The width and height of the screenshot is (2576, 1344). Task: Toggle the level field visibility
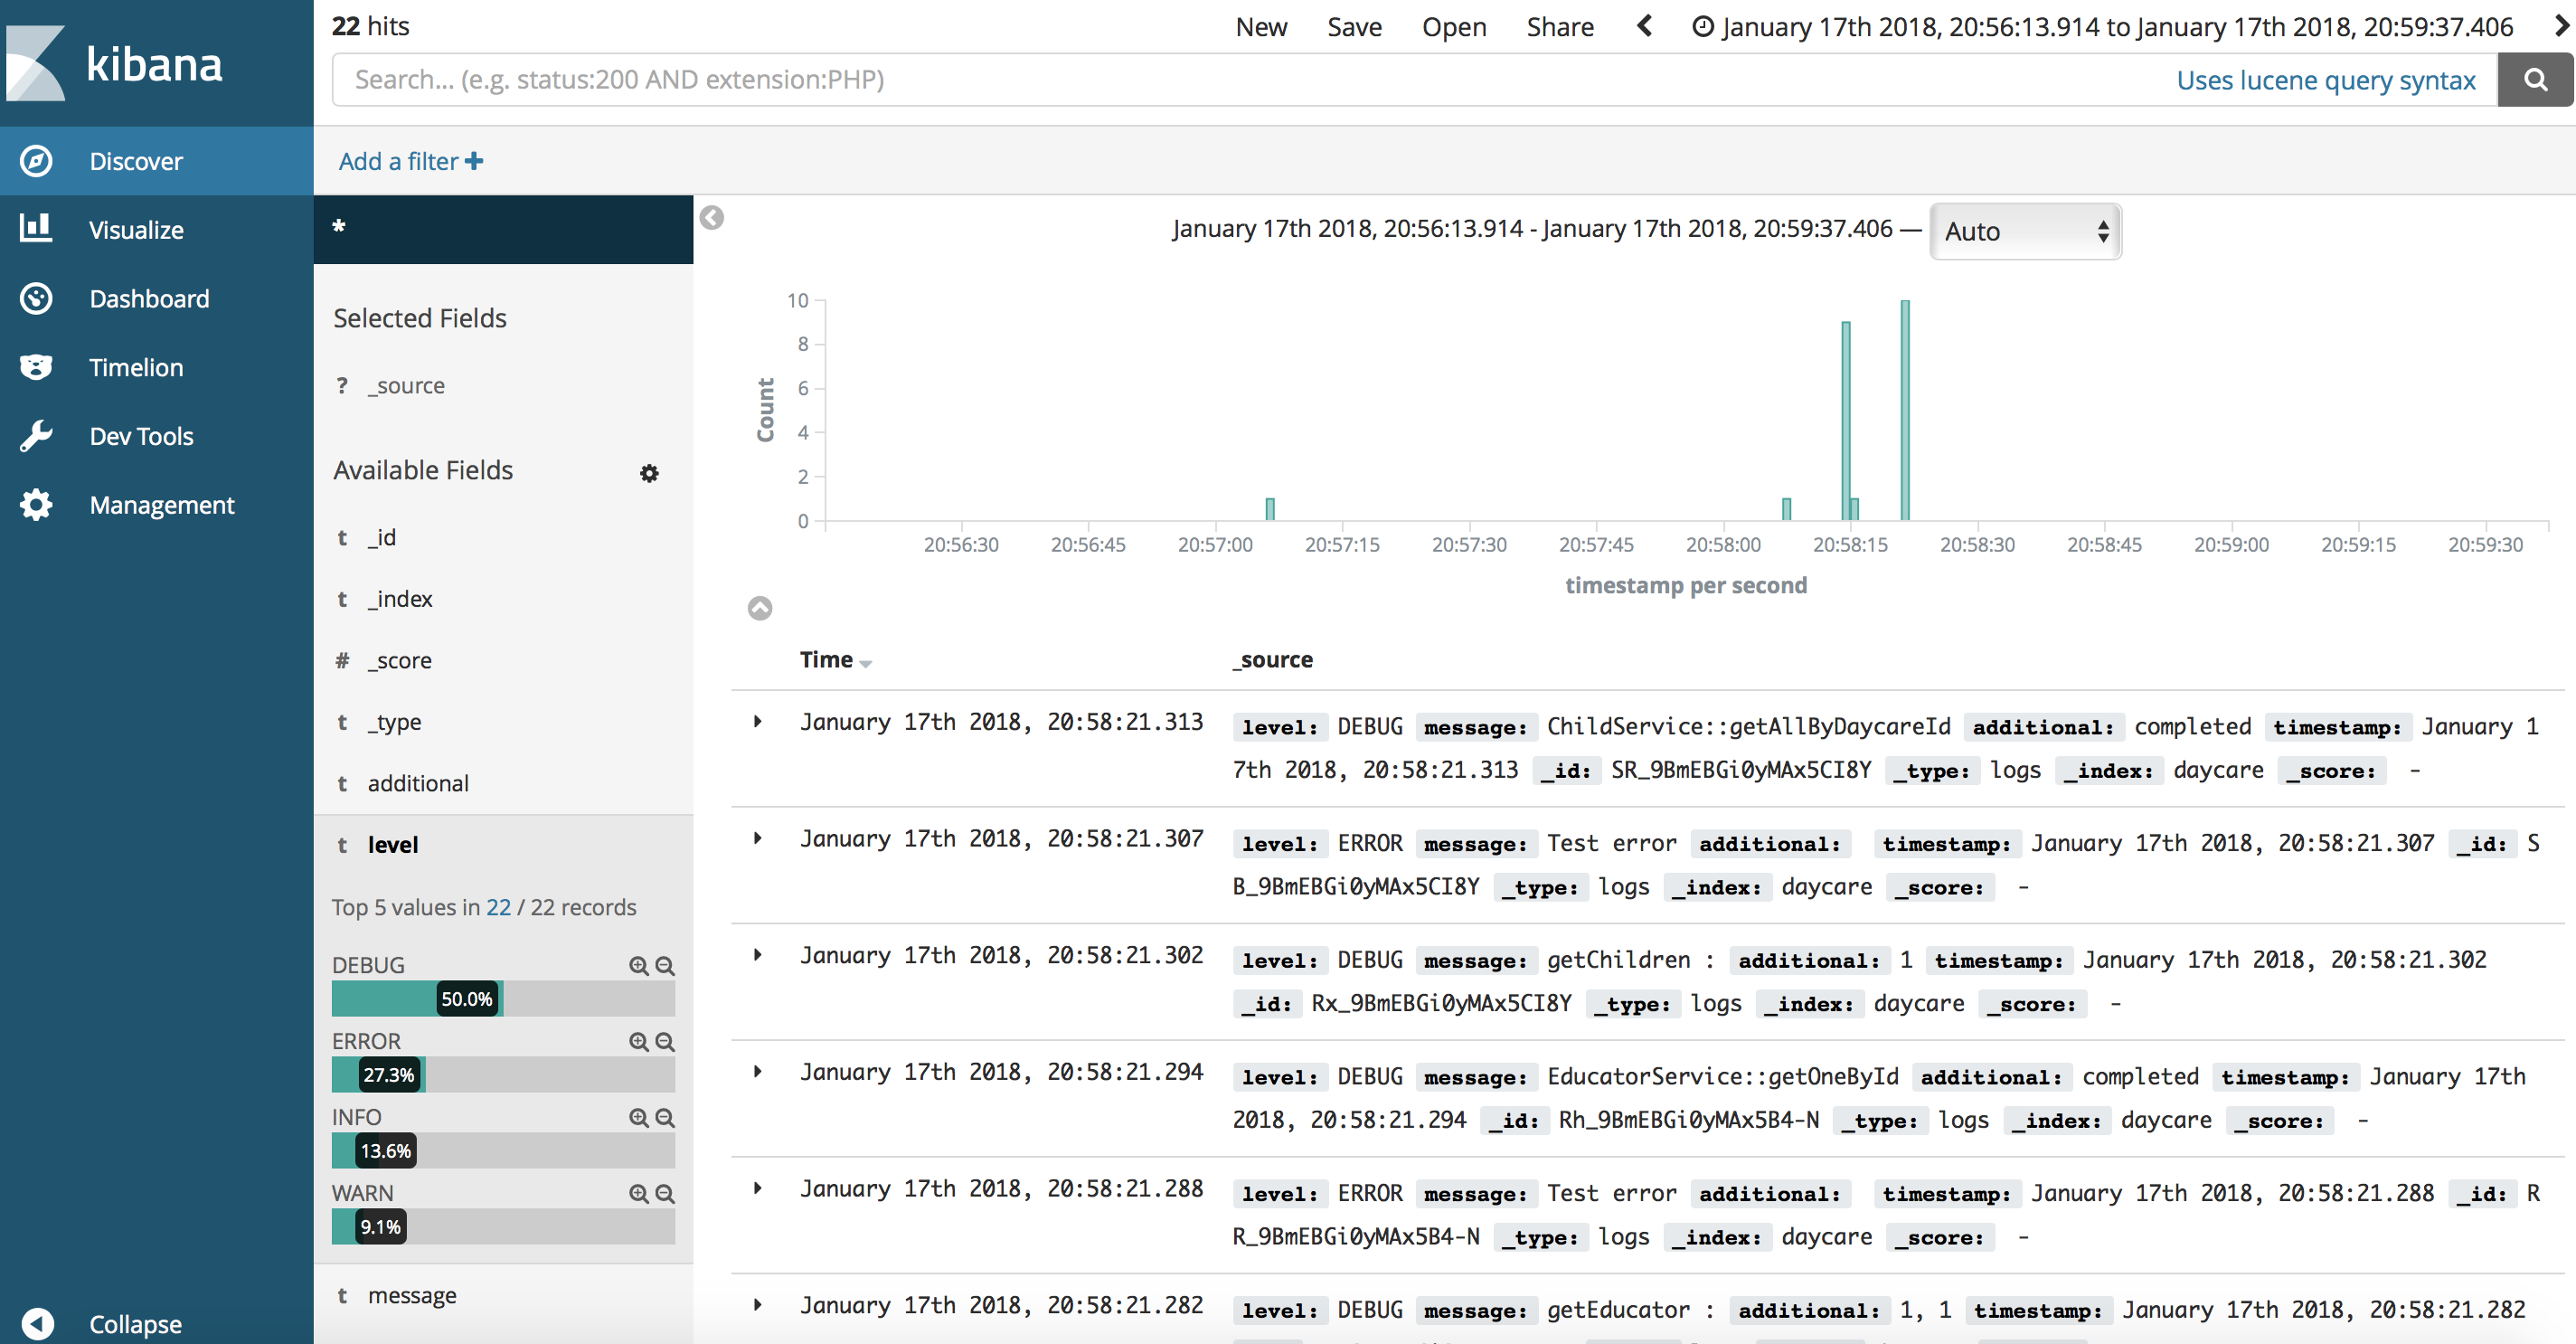(x=393, y=843)
